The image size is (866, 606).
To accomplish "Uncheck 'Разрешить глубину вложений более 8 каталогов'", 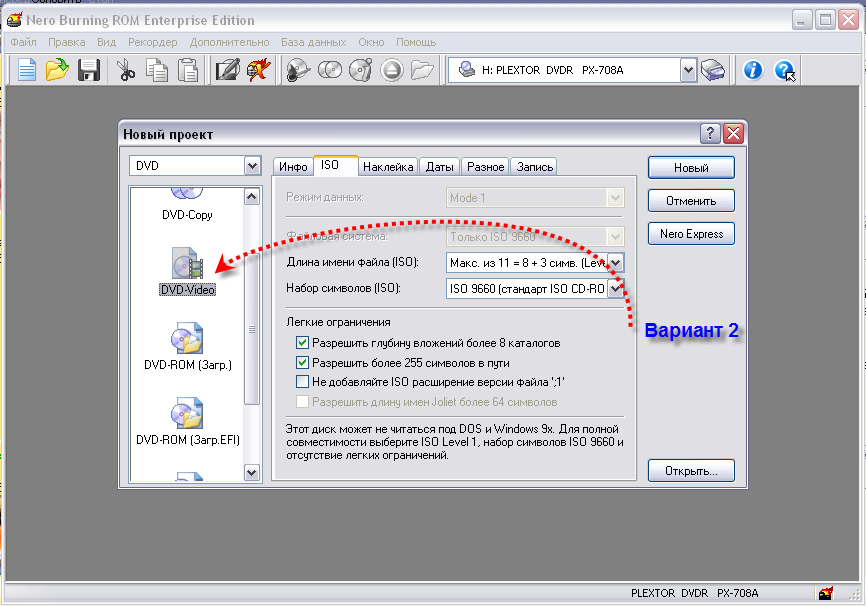I will click(303, 343).
